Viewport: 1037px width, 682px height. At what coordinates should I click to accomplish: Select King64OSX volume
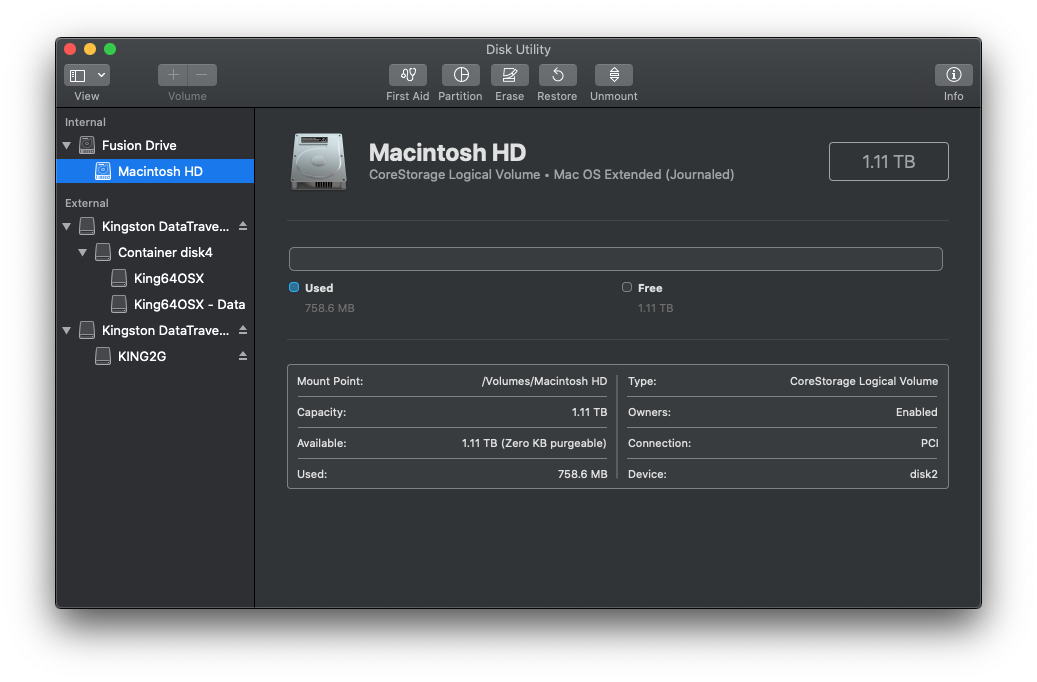click(155, 278)
